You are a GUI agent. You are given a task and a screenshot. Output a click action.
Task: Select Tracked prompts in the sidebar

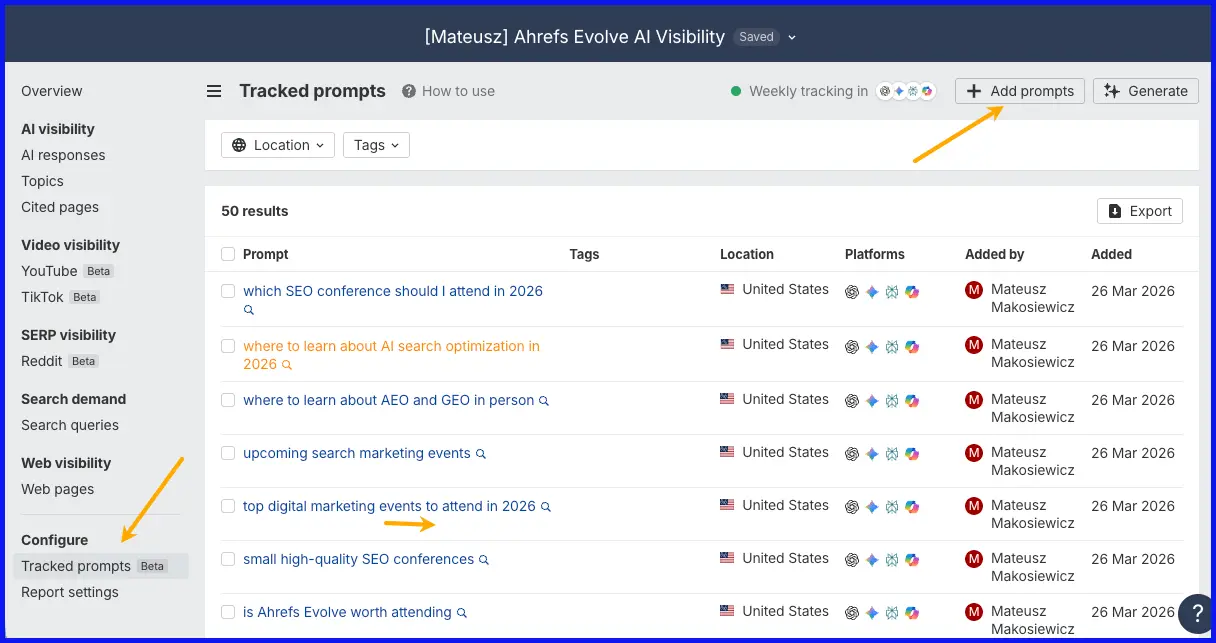click(x=100, y=566)
